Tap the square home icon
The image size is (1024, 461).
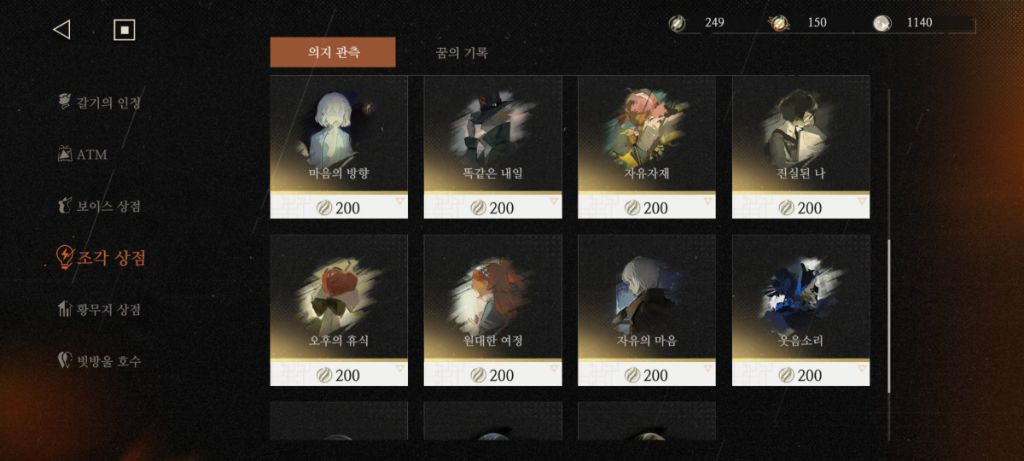(124, 29)
